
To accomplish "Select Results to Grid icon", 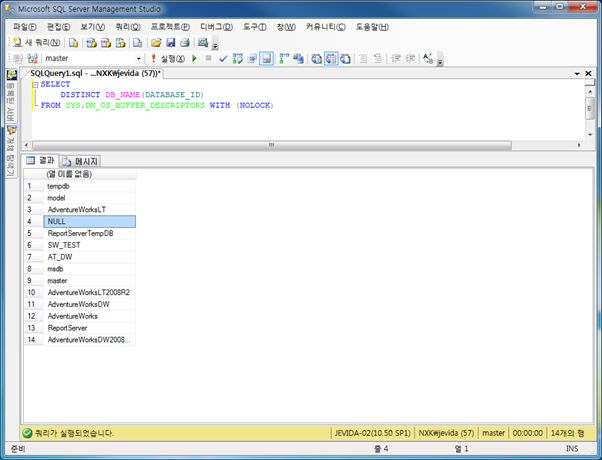I will (331, 58).
